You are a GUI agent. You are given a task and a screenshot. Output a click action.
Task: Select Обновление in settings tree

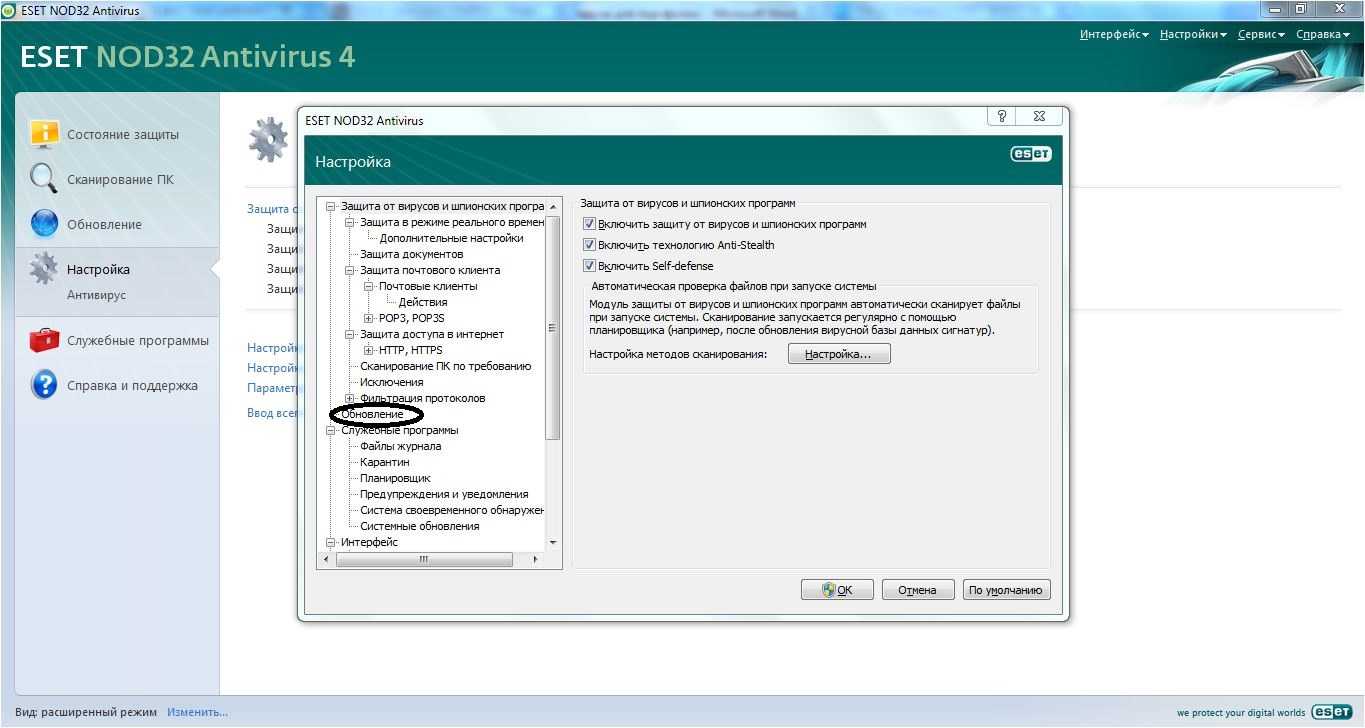(x=372, y=414)
